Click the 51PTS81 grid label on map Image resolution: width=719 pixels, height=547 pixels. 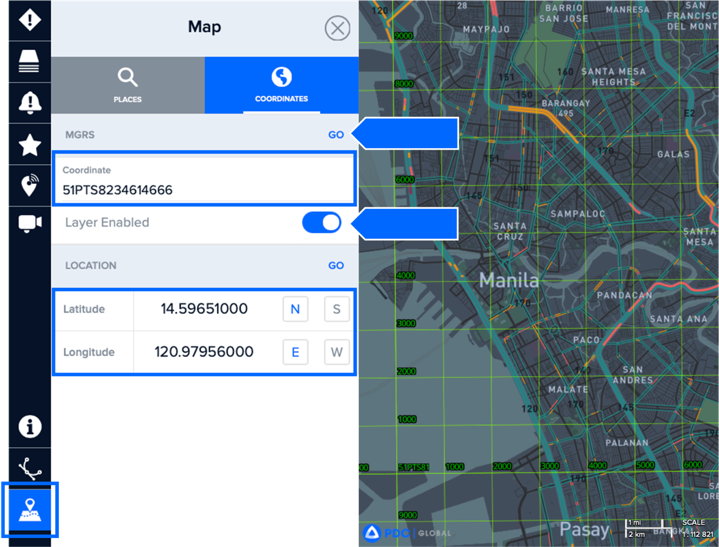click(414, 467)
